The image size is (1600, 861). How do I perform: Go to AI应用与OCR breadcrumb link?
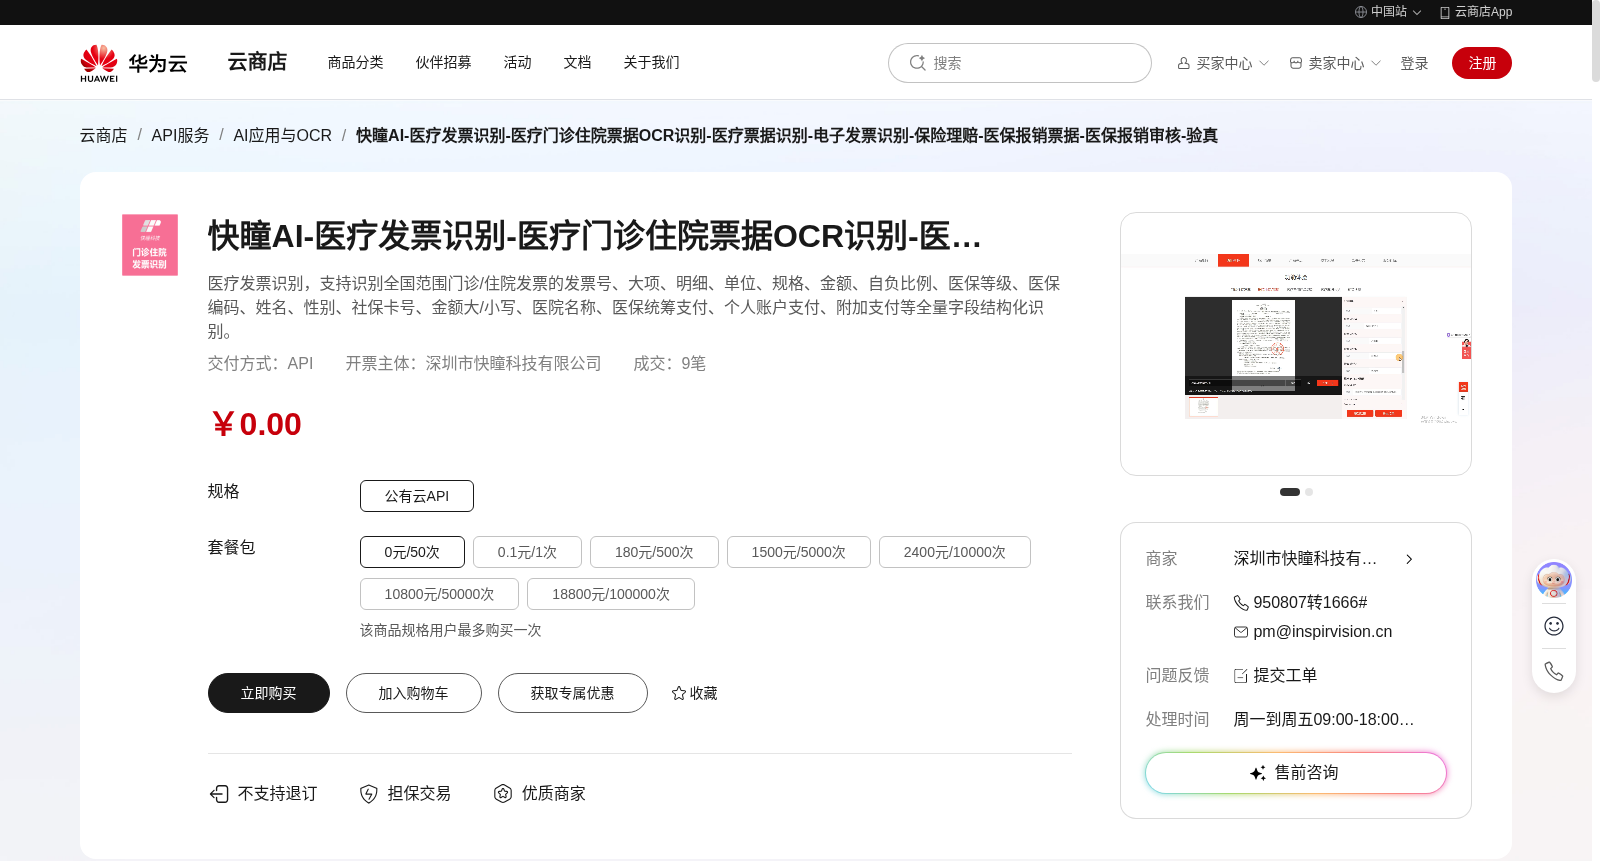(x=282, y=135)
